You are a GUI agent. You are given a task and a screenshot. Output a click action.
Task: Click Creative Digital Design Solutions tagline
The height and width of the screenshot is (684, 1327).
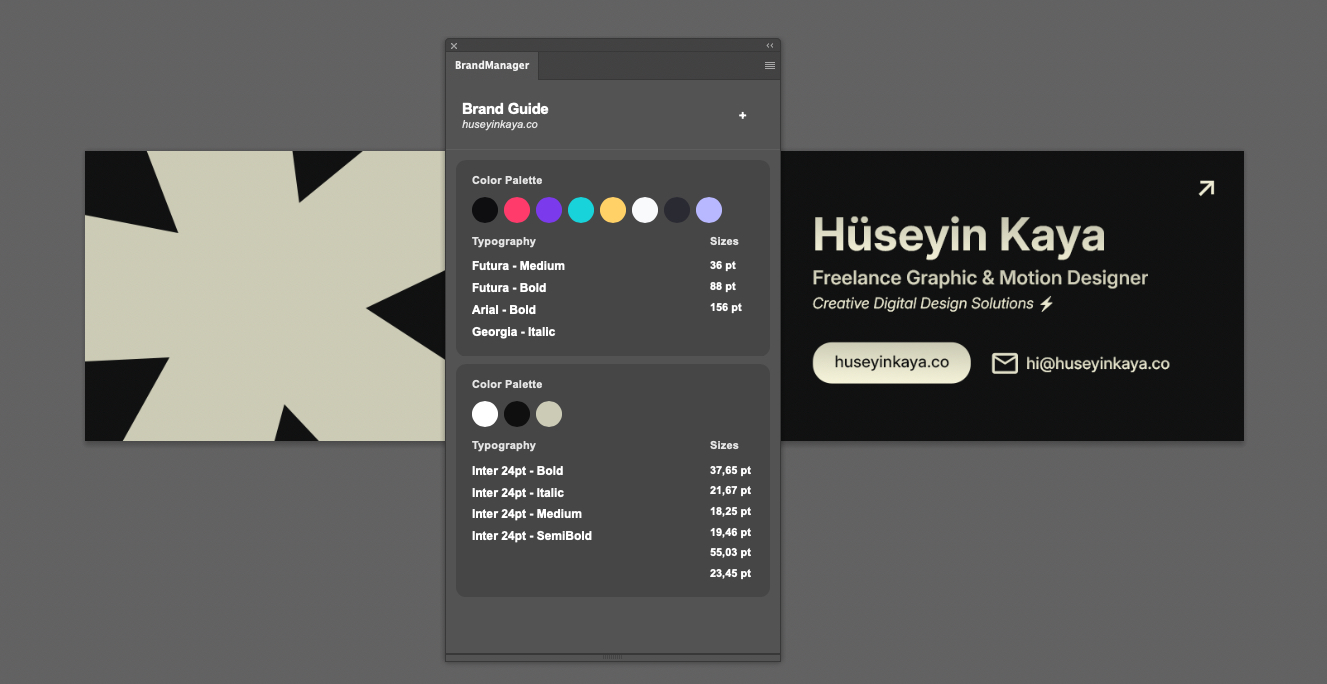(x=923, y=303)
